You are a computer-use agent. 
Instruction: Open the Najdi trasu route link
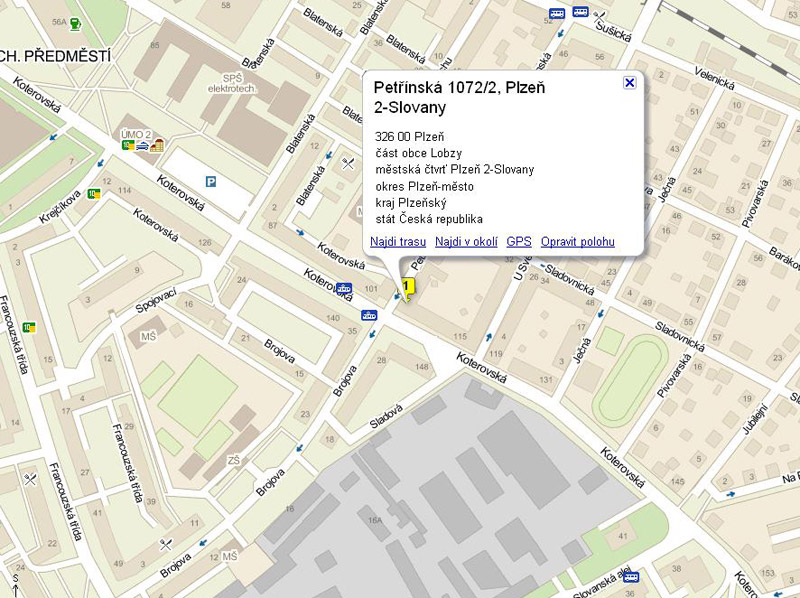pos(398,242)
